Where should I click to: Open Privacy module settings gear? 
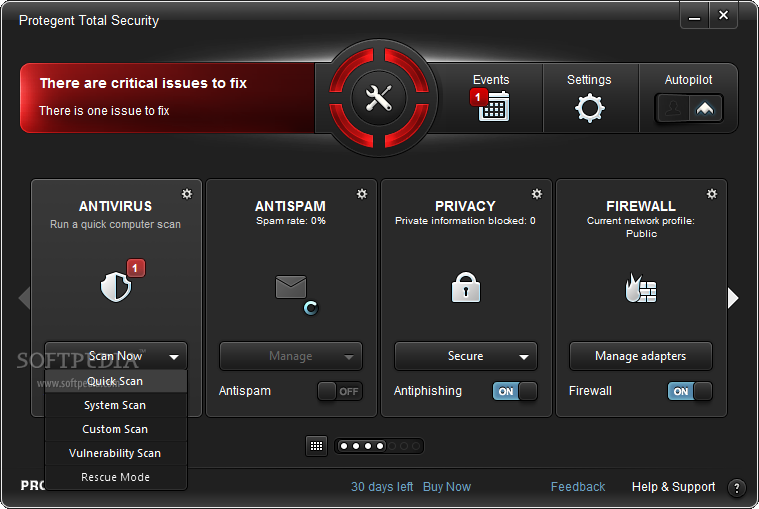[537, 194]
